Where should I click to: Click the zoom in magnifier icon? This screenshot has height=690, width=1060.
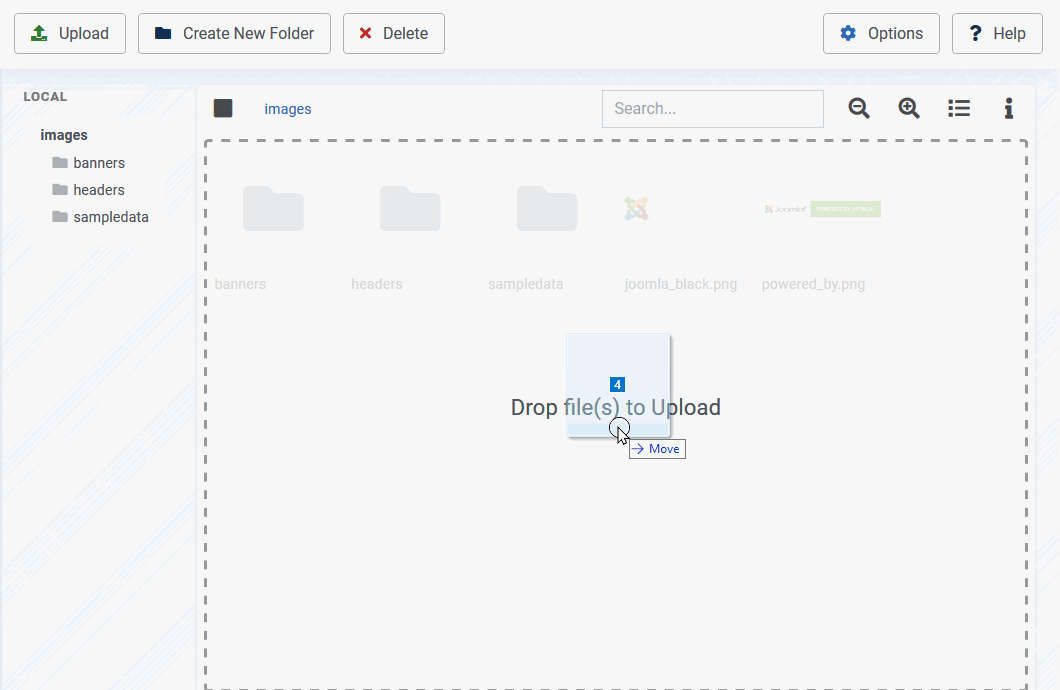[909, 108]
